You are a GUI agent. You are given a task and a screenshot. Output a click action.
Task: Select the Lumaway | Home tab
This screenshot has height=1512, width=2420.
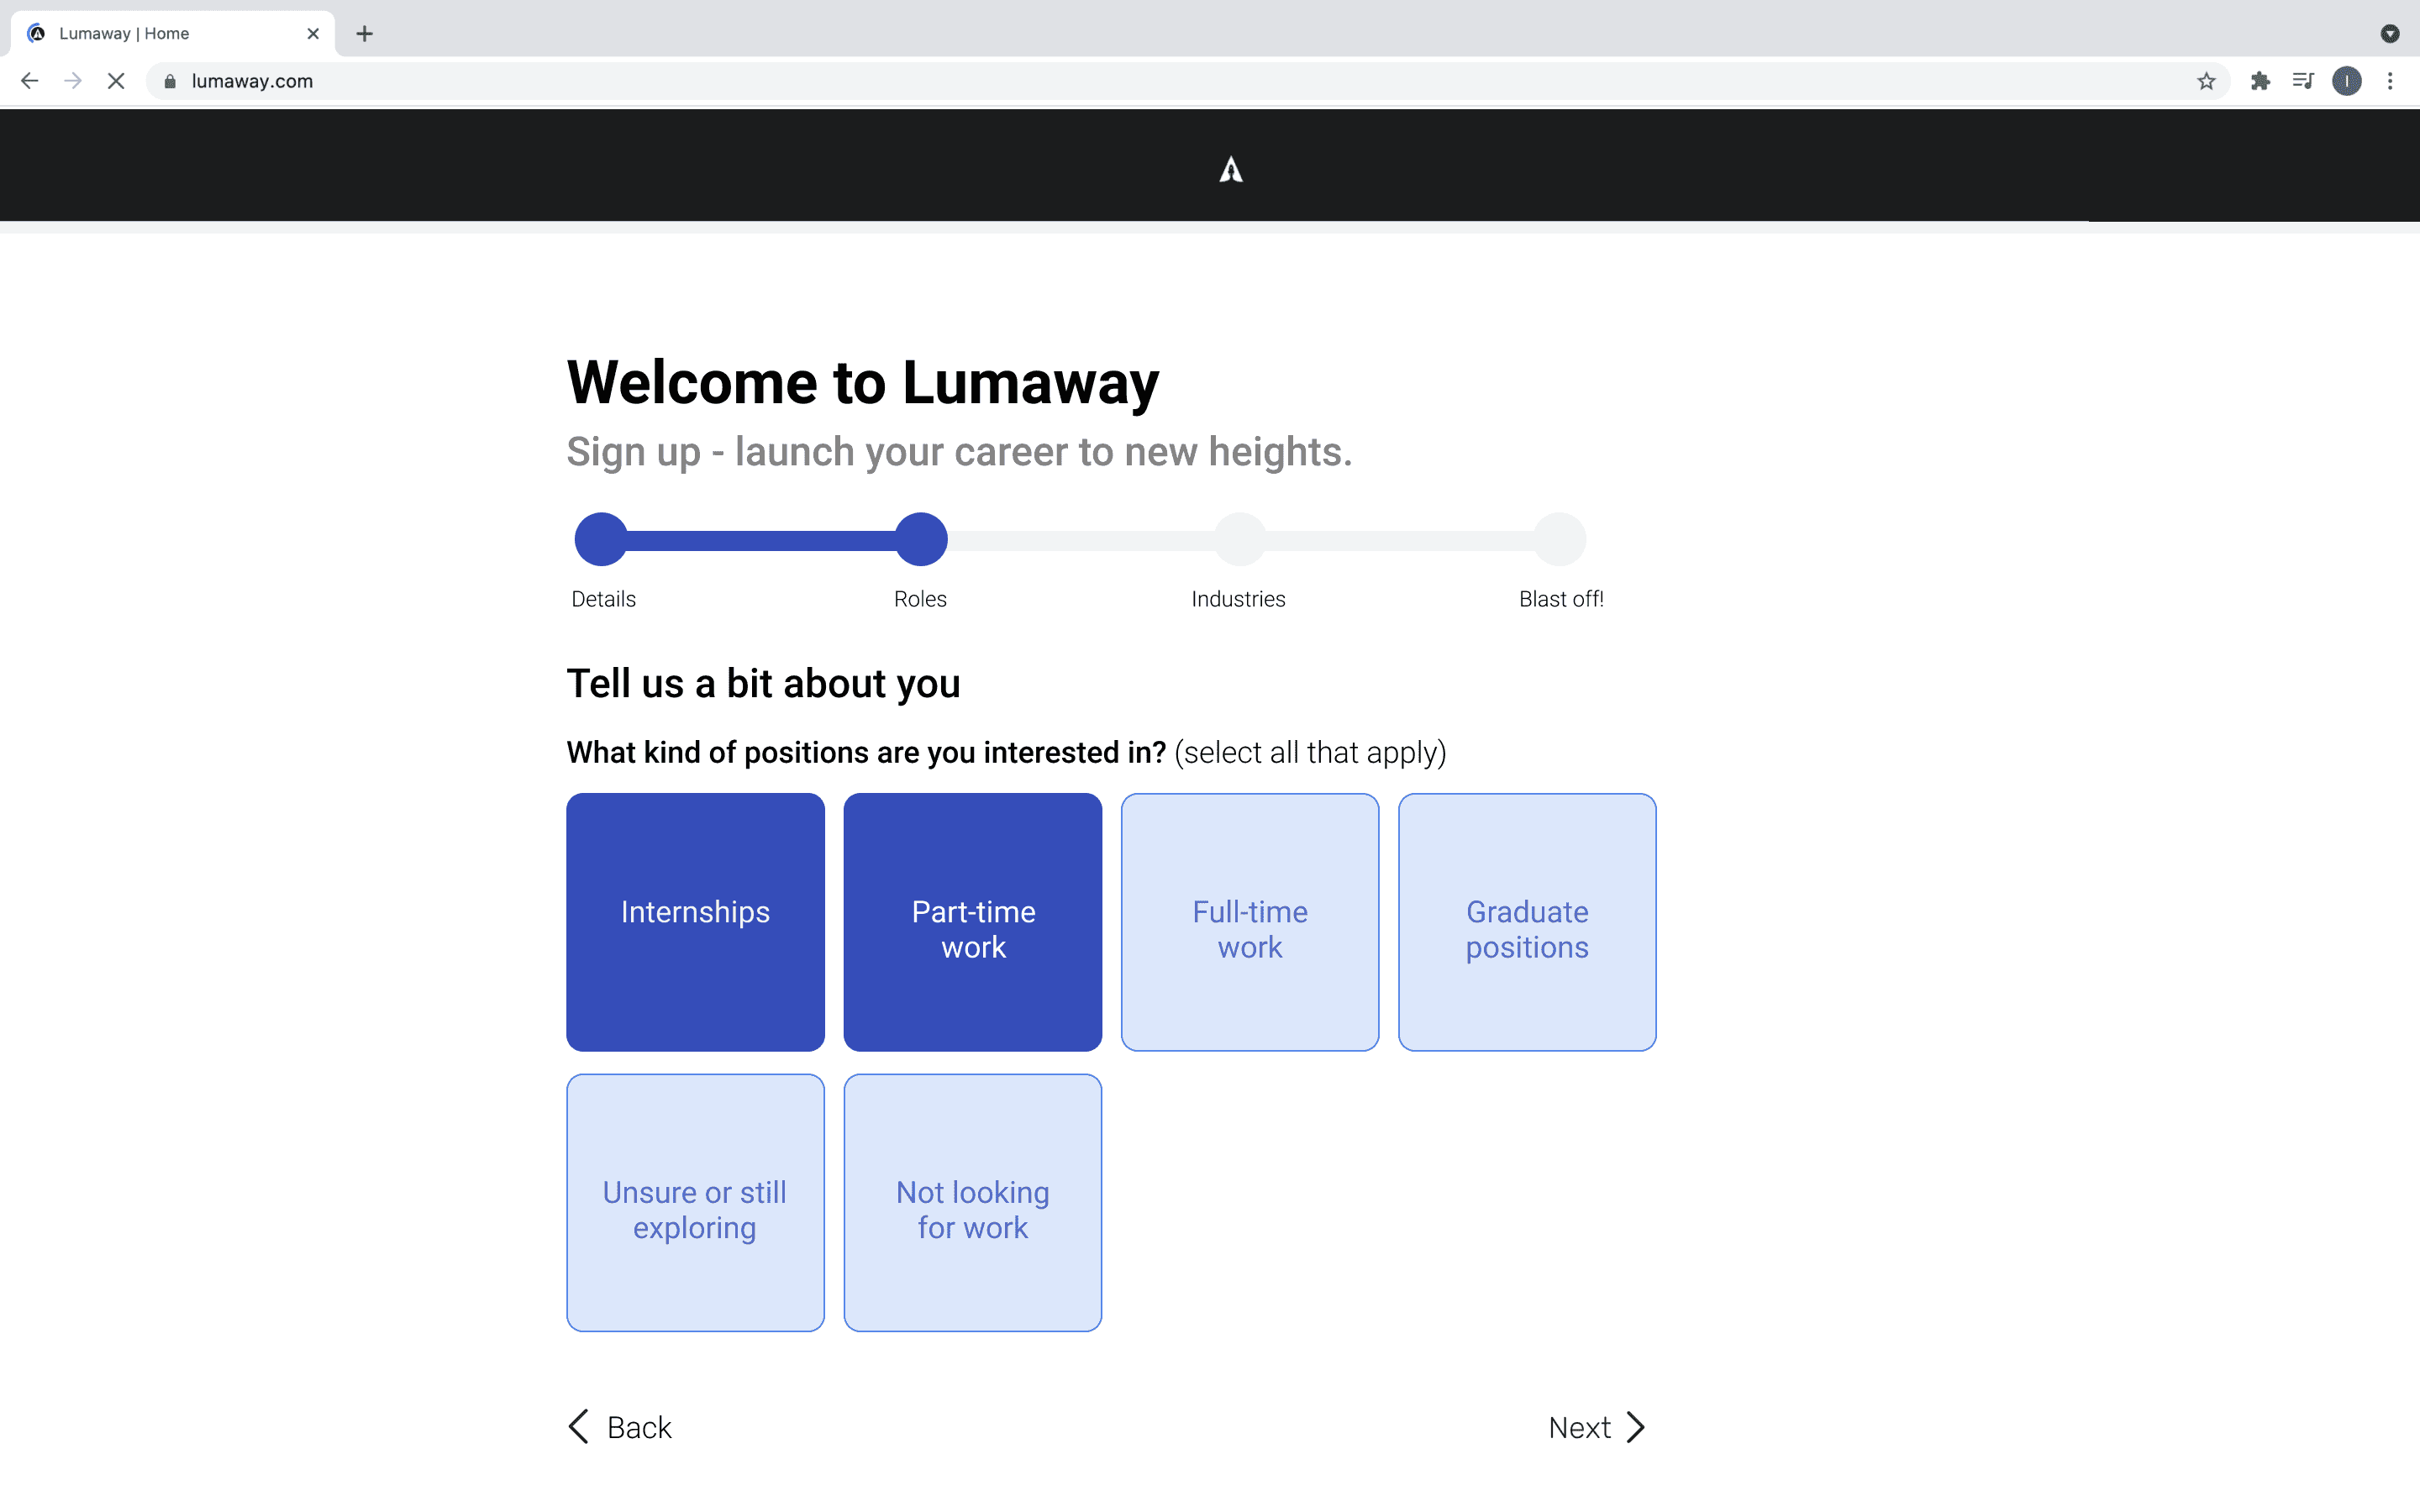coord(172,34)
